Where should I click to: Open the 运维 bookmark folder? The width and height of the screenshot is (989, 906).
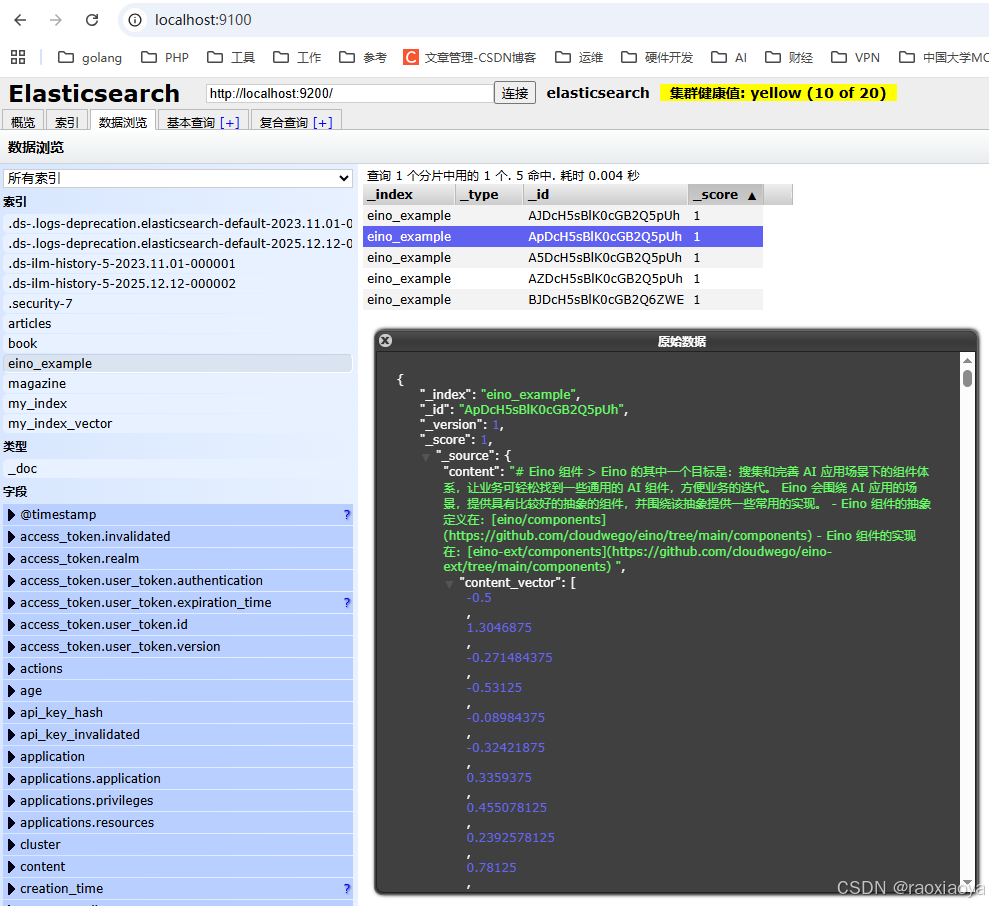579,57
